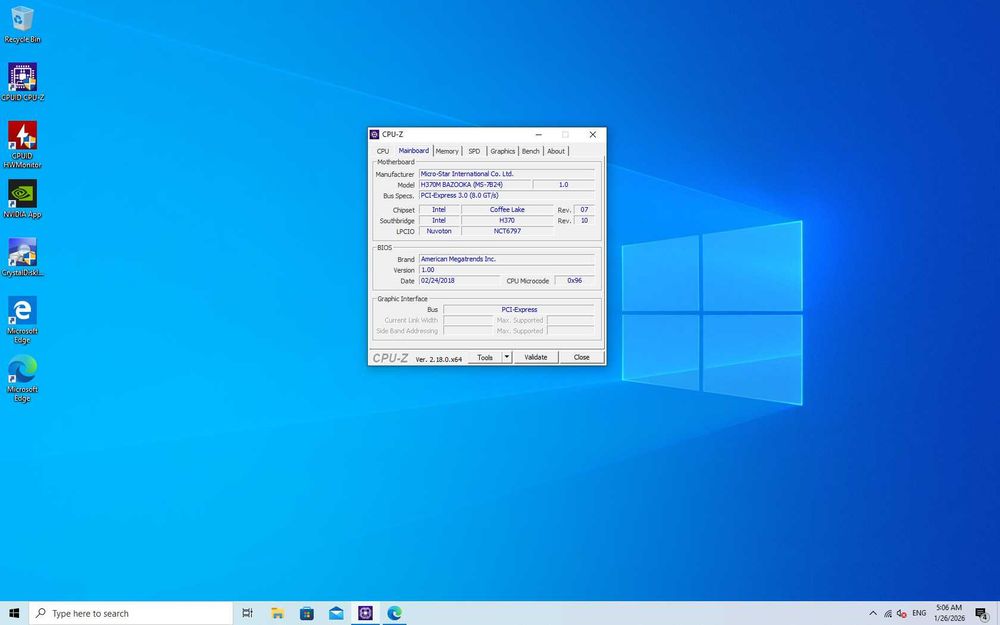Click the Southbridge row 'Intel' value
This screenshot has height=625, width=1000.
[x=439, y=220]
